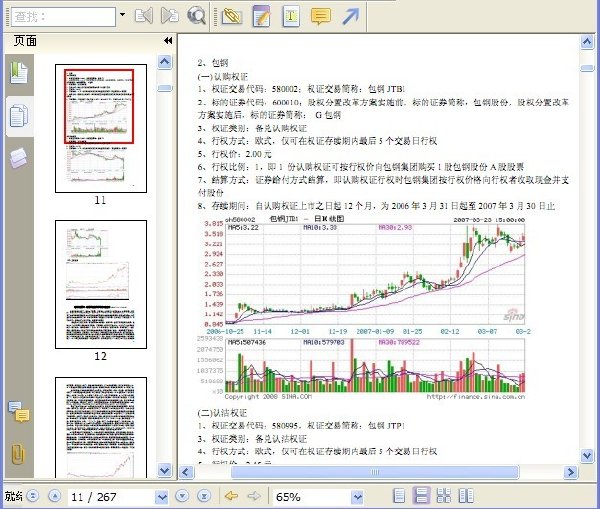Click the find search input field

pyautogui.click(x=64, y=17)
